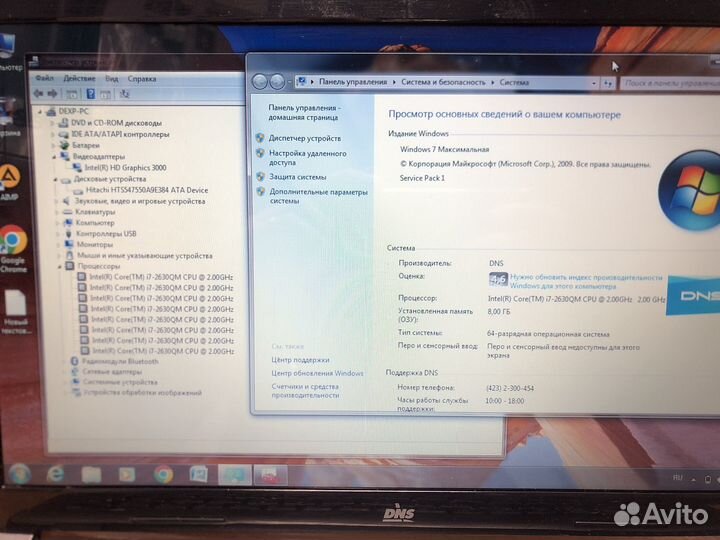Show hidden tray icons arrow
Viewport: 720px width, 540px height.
694,479
